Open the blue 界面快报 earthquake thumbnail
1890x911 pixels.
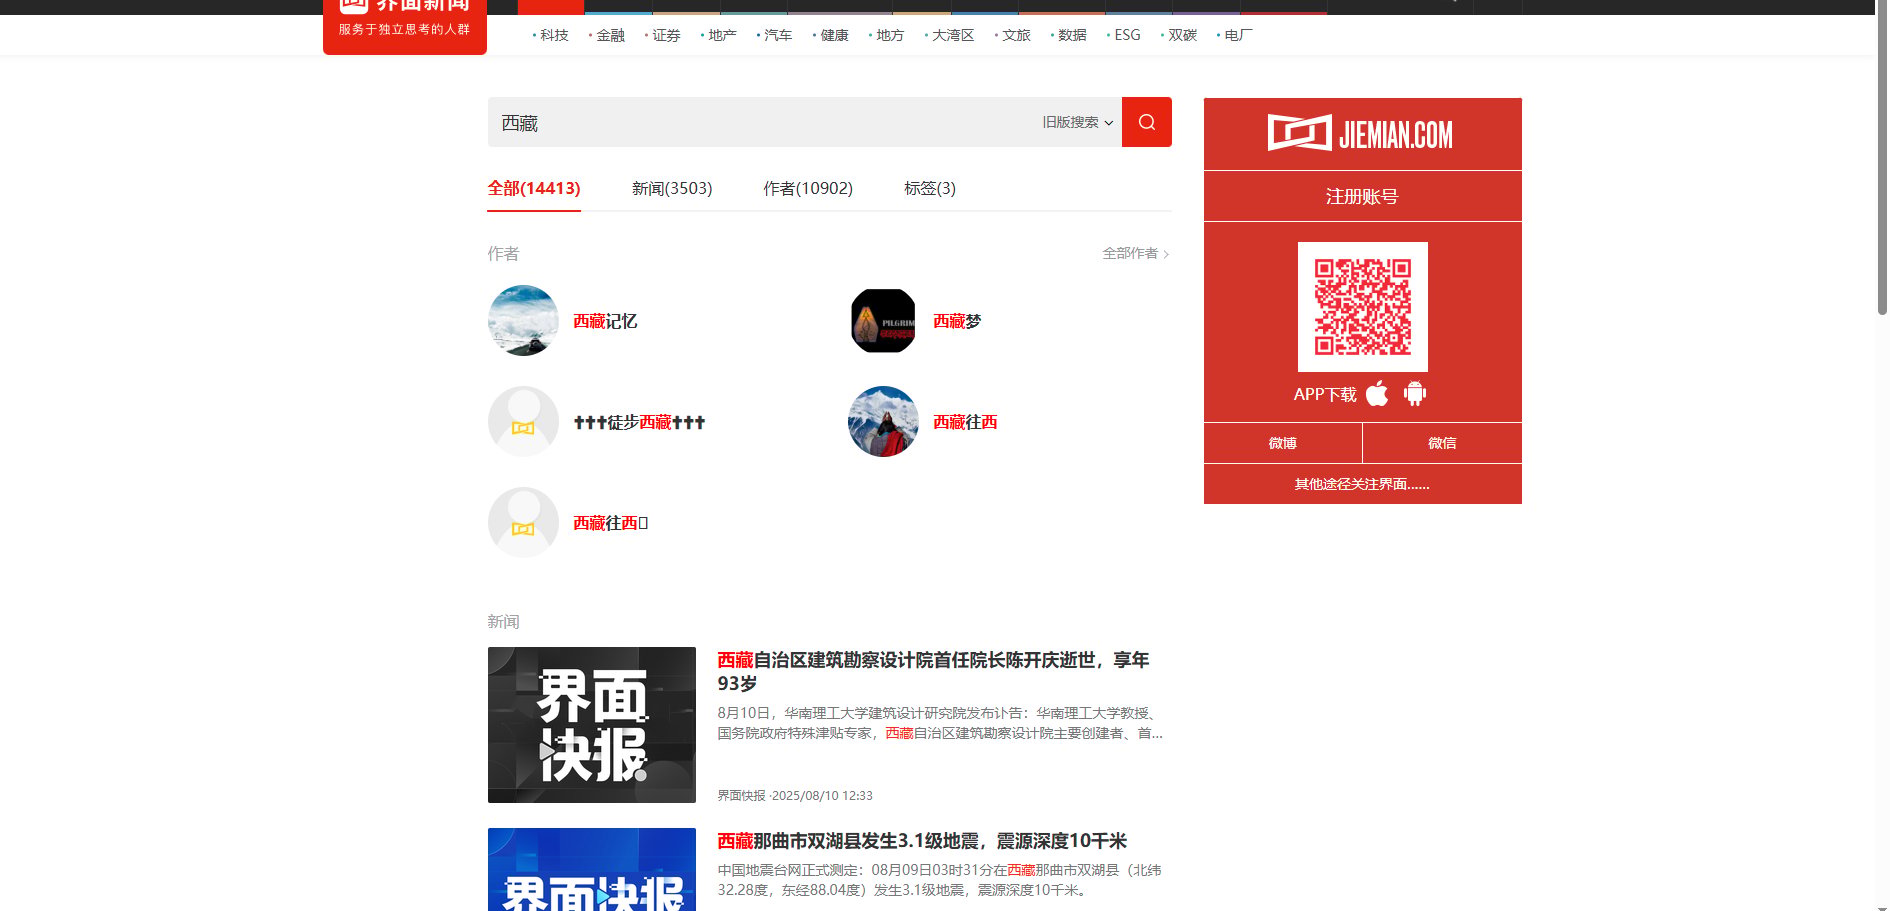pyautogui.click(x=592, y=869)
